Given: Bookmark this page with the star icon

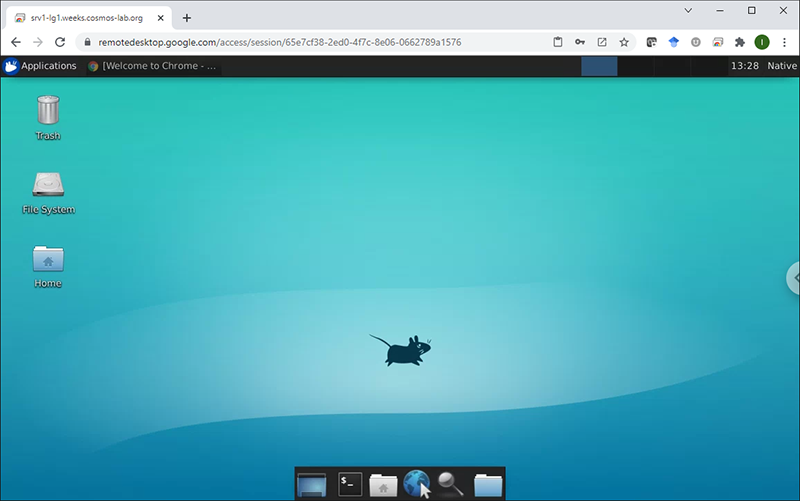Looking at the screenshot, I should point(624,42).
